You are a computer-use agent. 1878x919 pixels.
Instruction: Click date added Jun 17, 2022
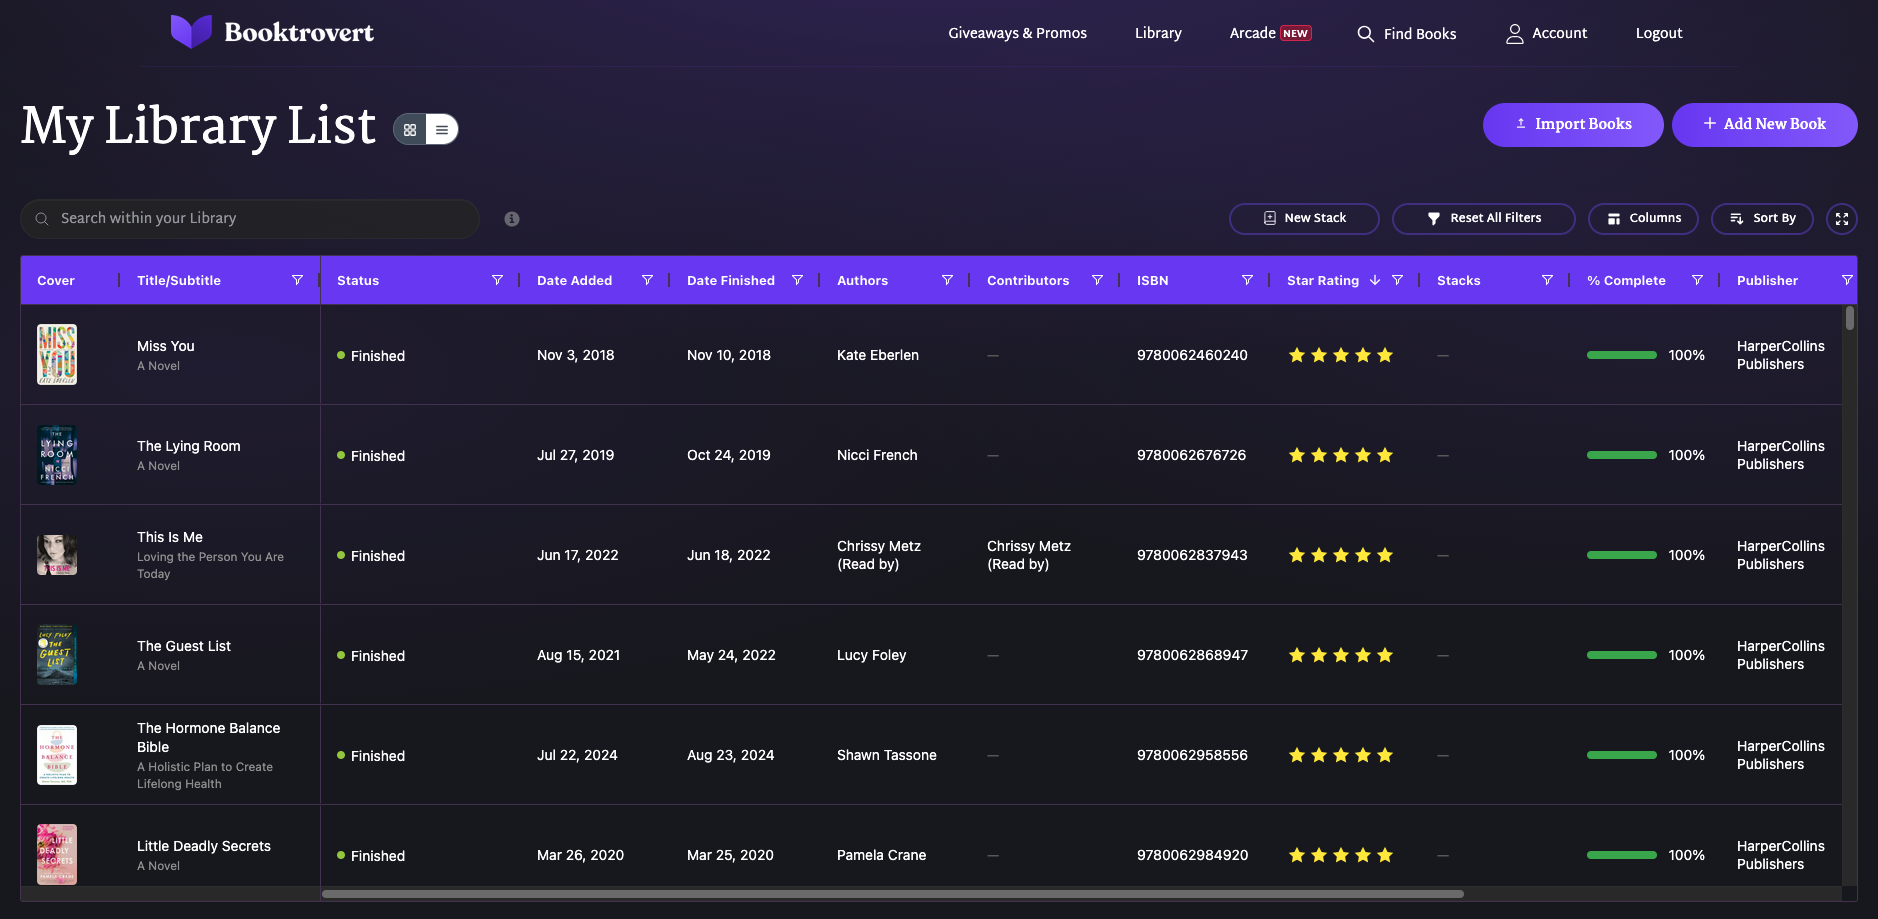[x=578, y=555]
